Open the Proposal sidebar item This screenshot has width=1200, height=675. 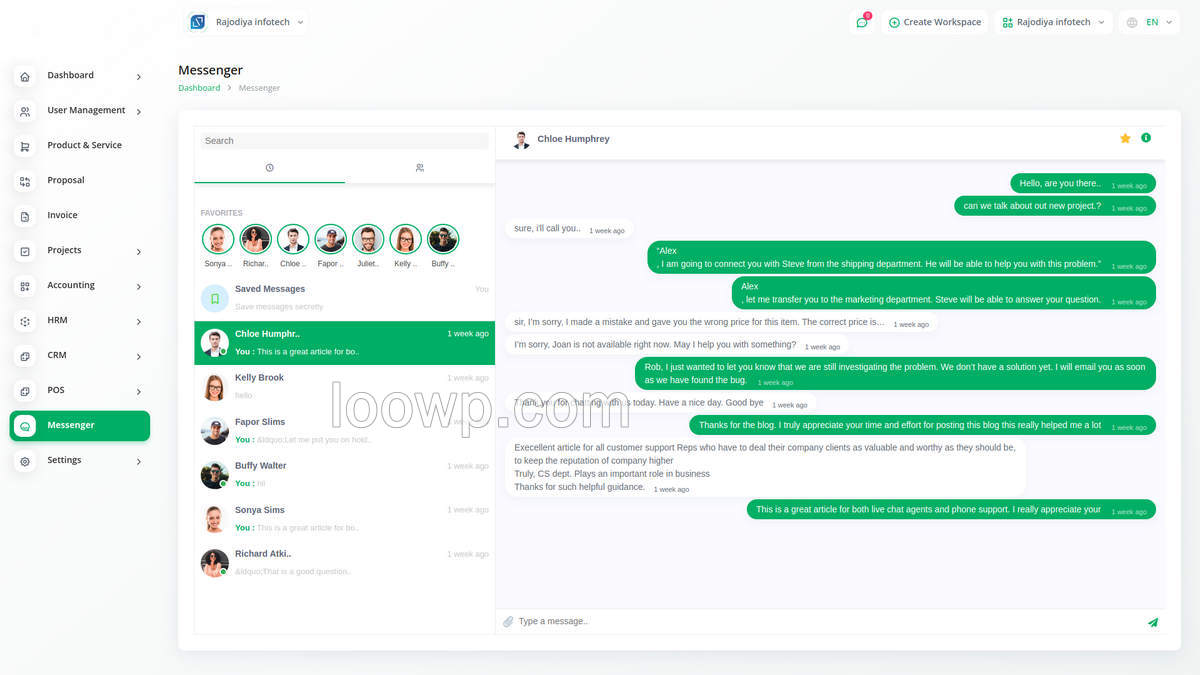click(80, 180)
